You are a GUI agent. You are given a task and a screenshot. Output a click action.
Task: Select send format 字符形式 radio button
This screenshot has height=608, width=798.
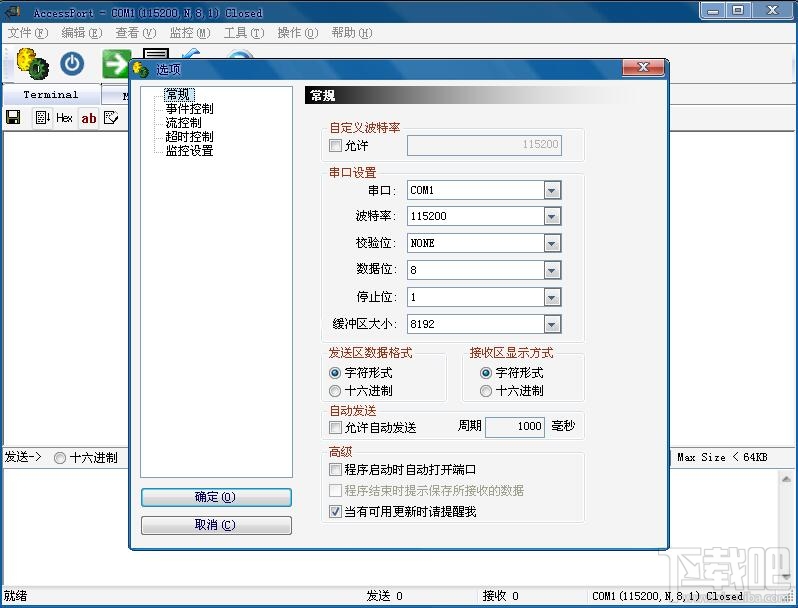pyautogui.click(x=335, y=373)
